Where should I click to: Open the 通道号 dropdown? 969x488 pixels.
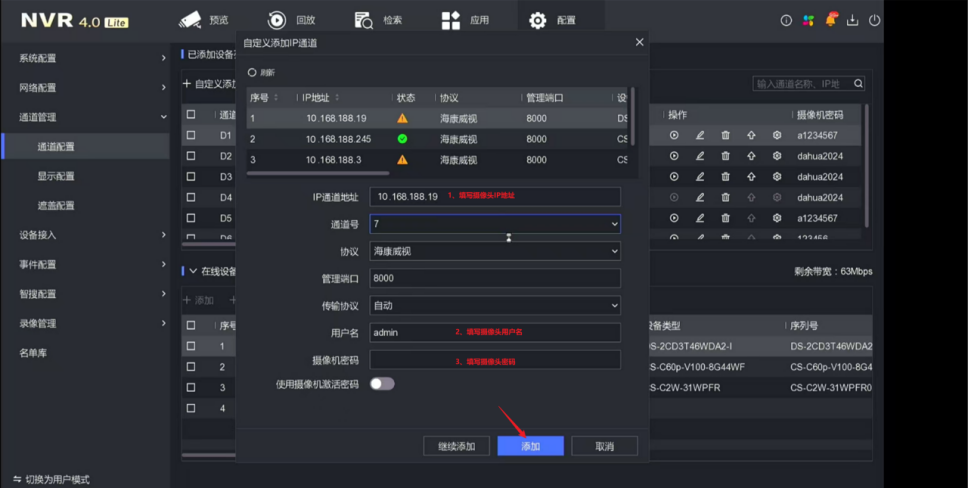click(495, 225)
